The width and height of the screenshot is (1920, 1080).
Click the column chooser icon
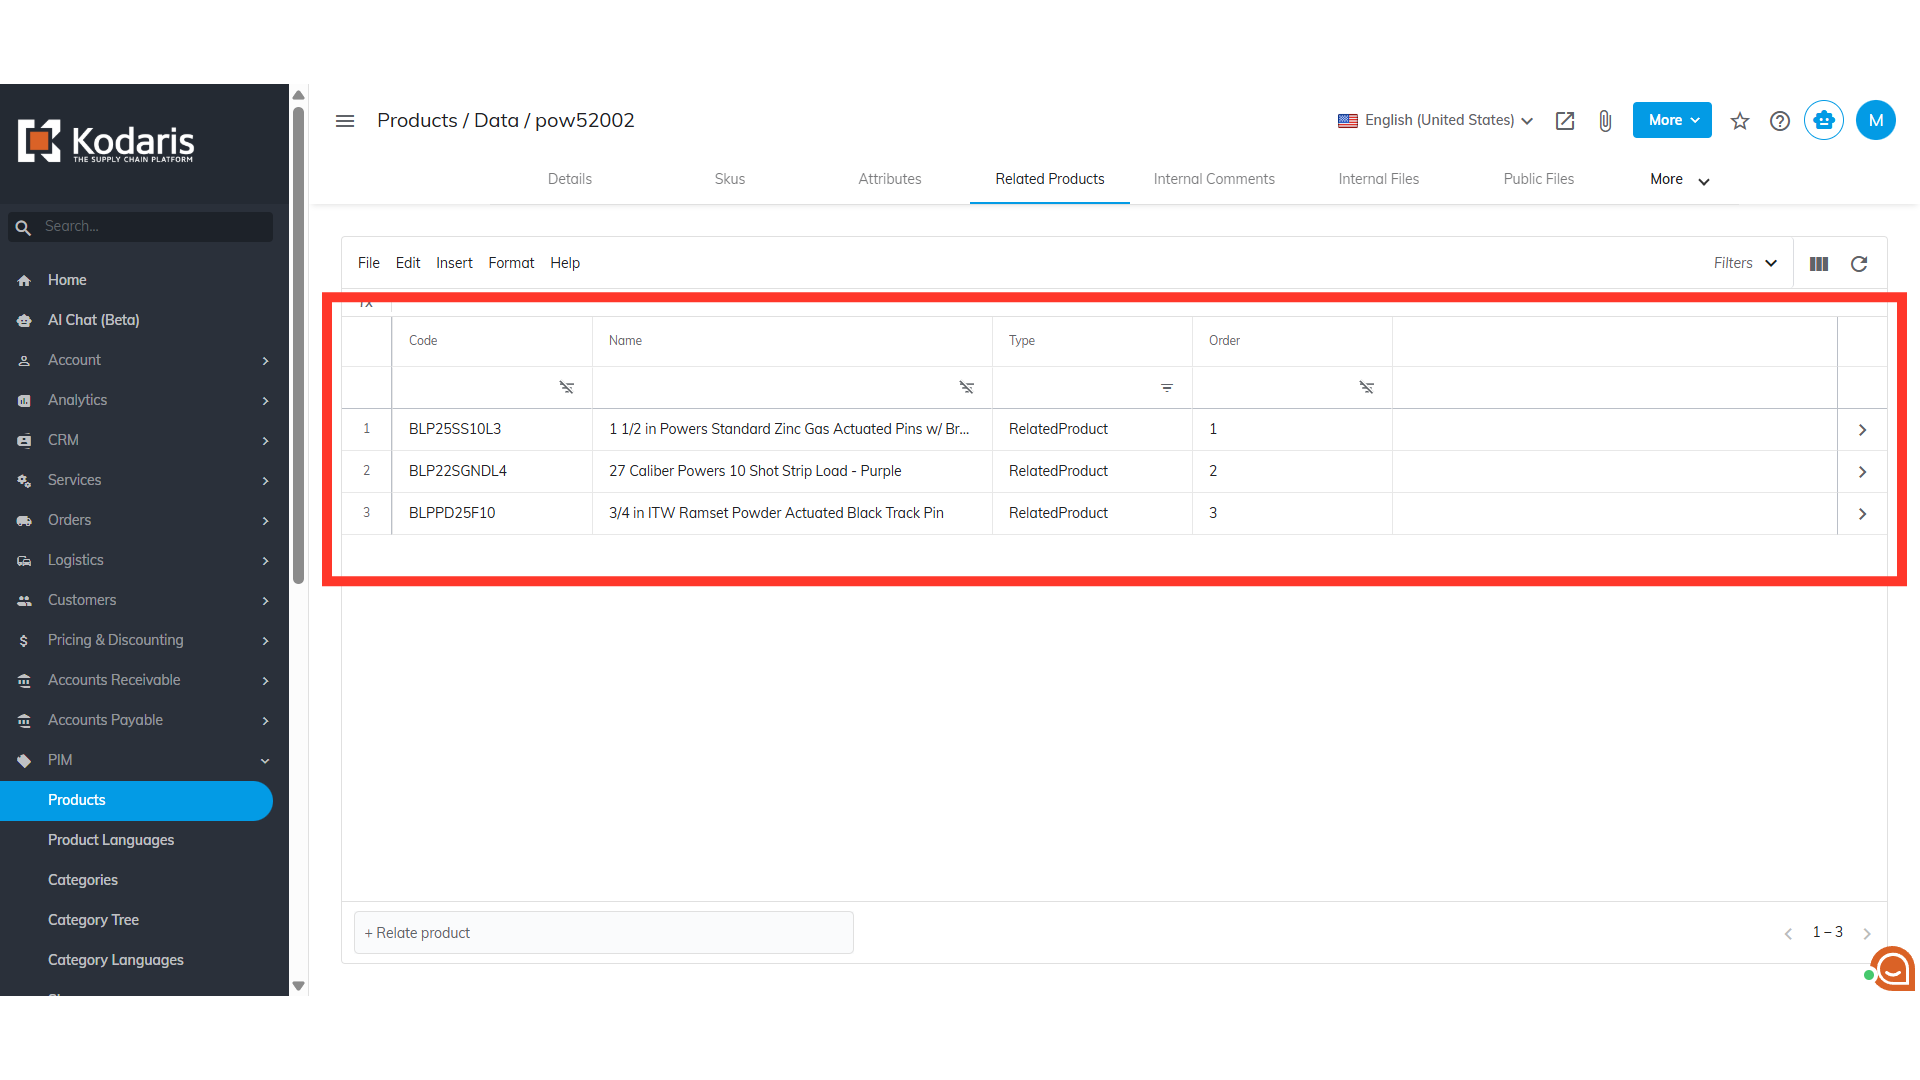point(1819,264)
